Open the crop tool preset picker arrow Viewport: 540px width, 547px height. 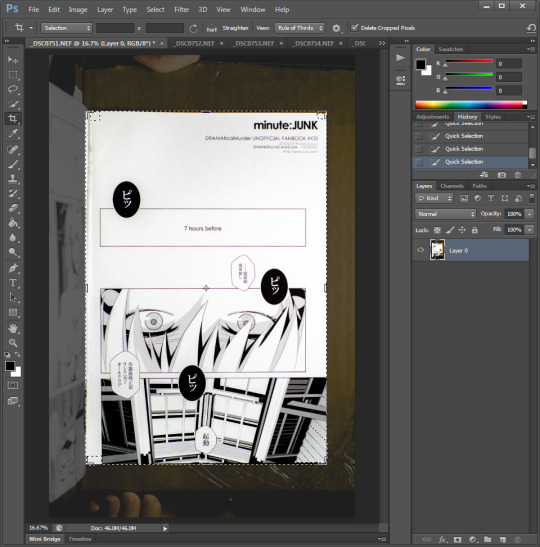31,28
